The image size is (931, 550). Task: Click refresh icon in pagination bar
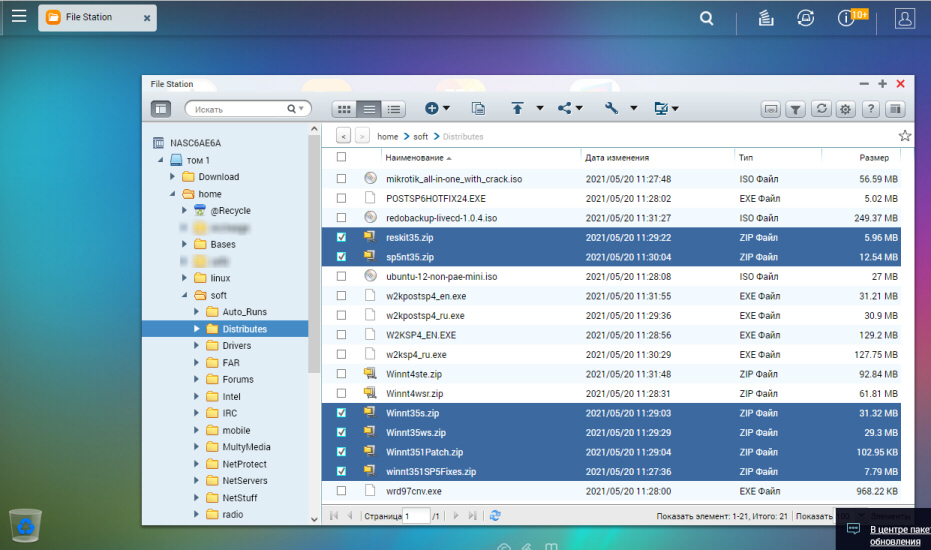point(495,516)
